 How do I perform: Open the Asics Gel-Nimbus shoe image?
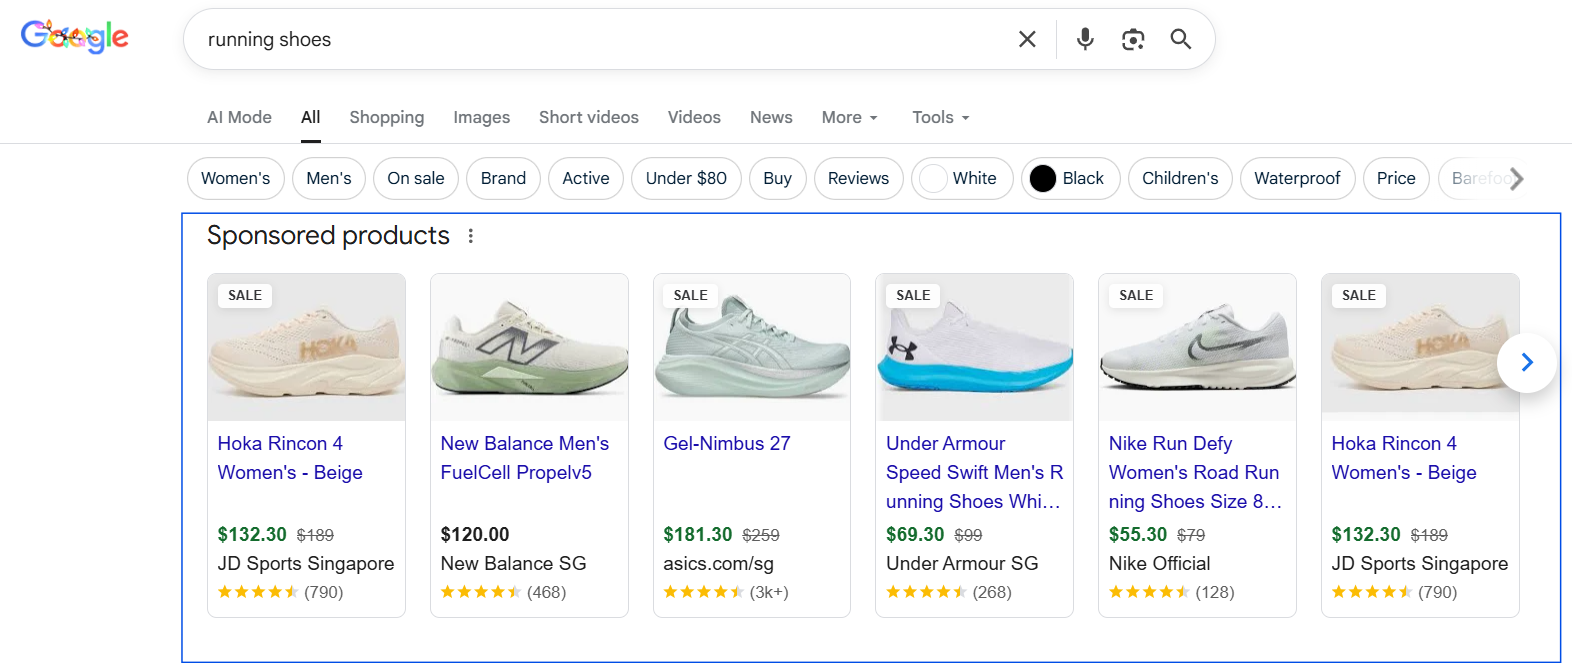[x=752, y=347]
